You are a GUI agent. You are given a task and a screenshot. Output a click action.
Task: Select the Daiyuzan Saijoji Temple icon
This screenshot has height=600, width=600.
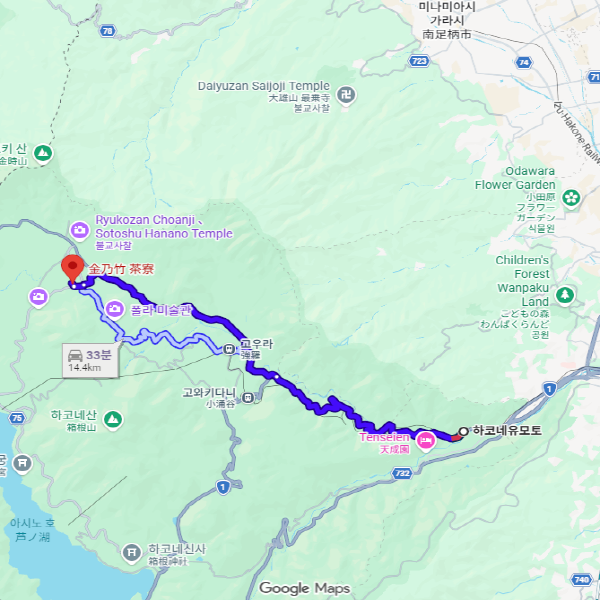[346, 95]
